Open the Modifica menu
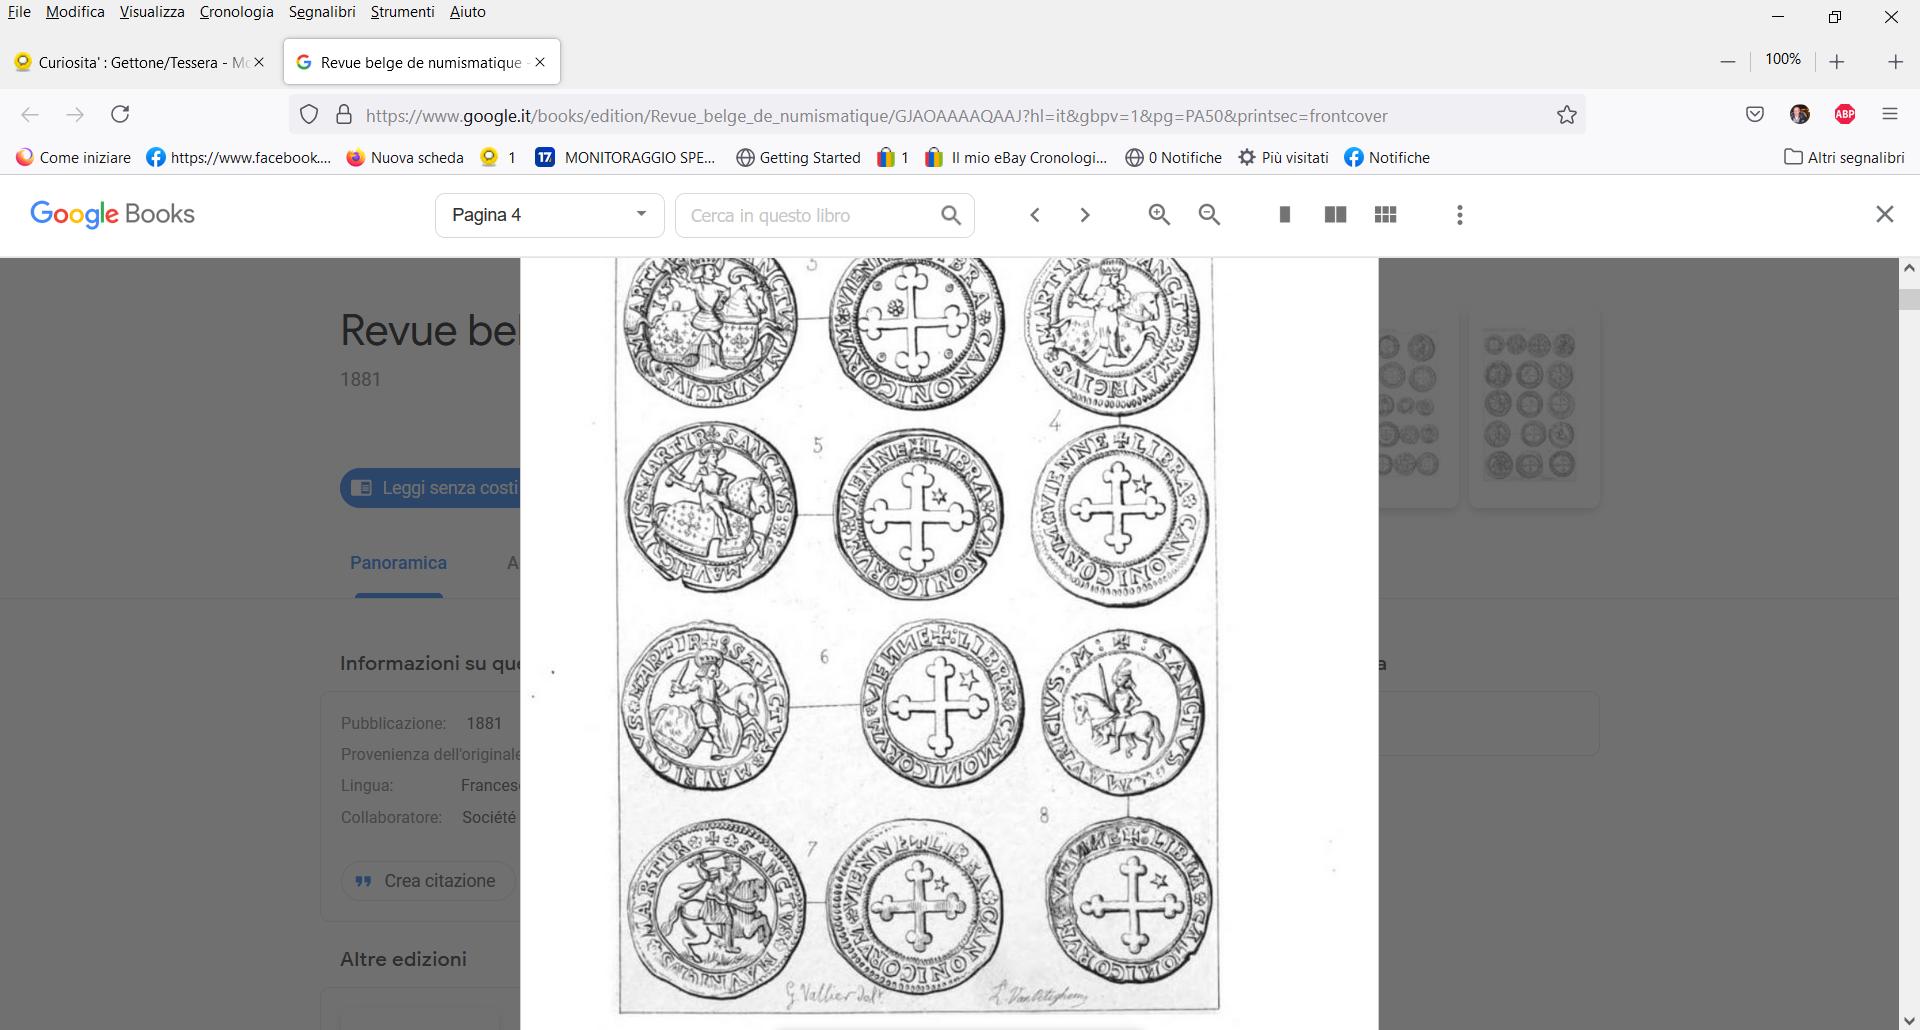Image resolution: width=1920 pixels, height=1030 pixels. [75, 12]
